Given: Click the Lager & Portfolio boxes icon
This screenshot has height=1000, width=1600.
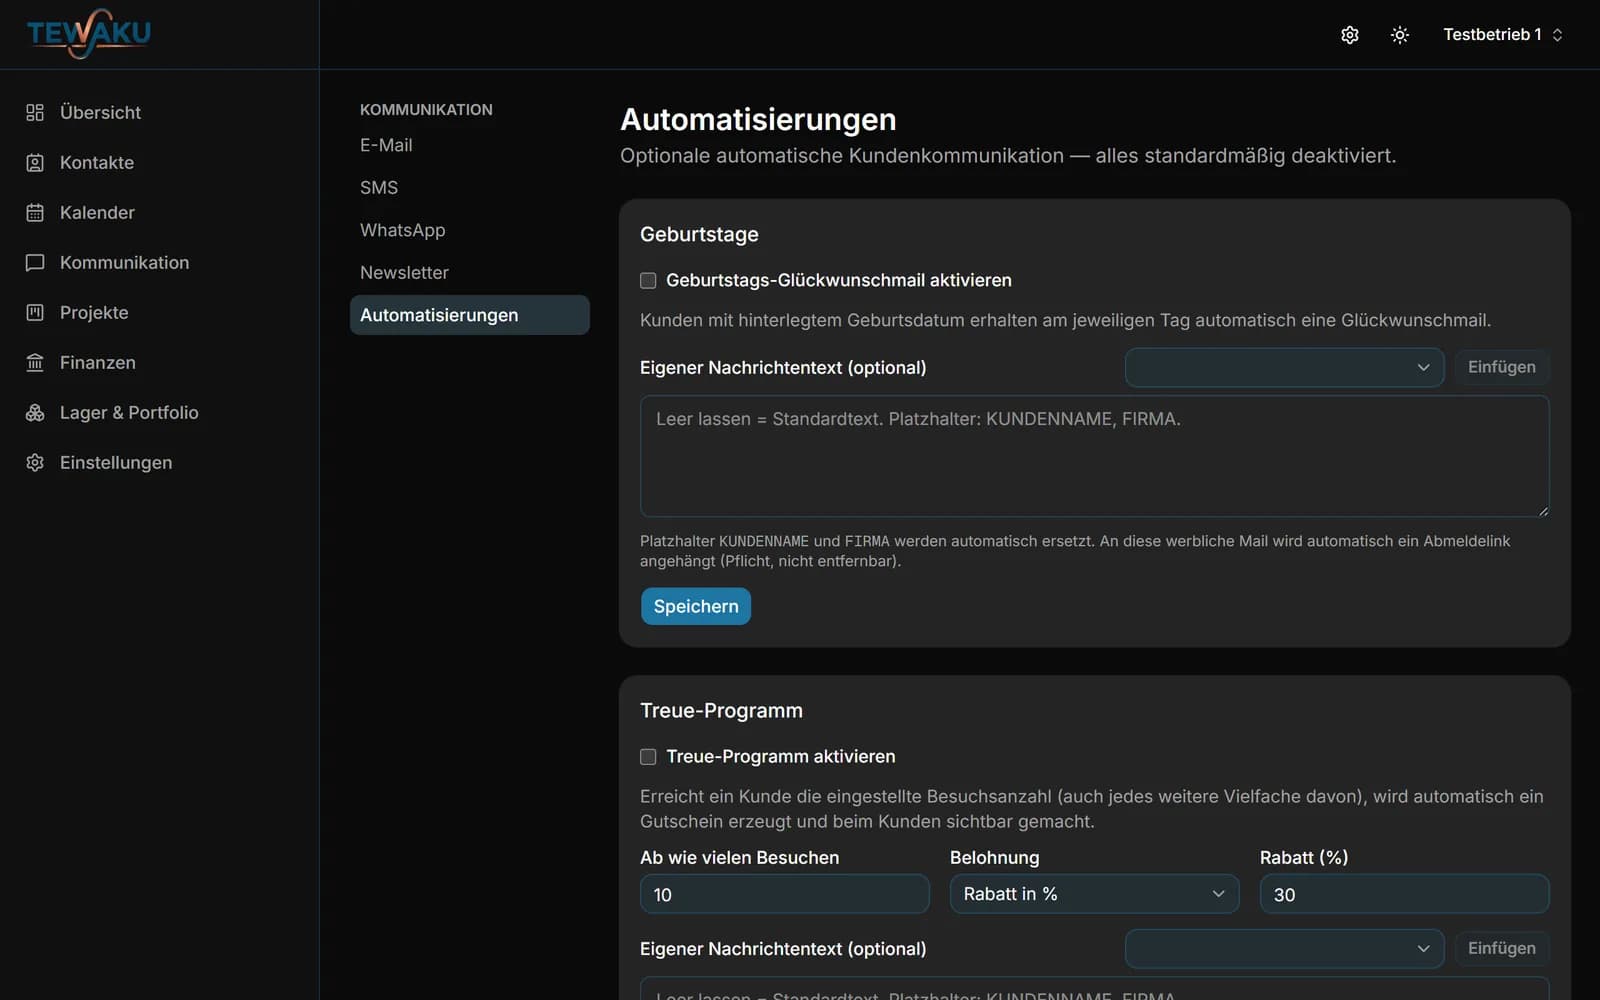Looking at the screenshot, I should coord(35,412).
